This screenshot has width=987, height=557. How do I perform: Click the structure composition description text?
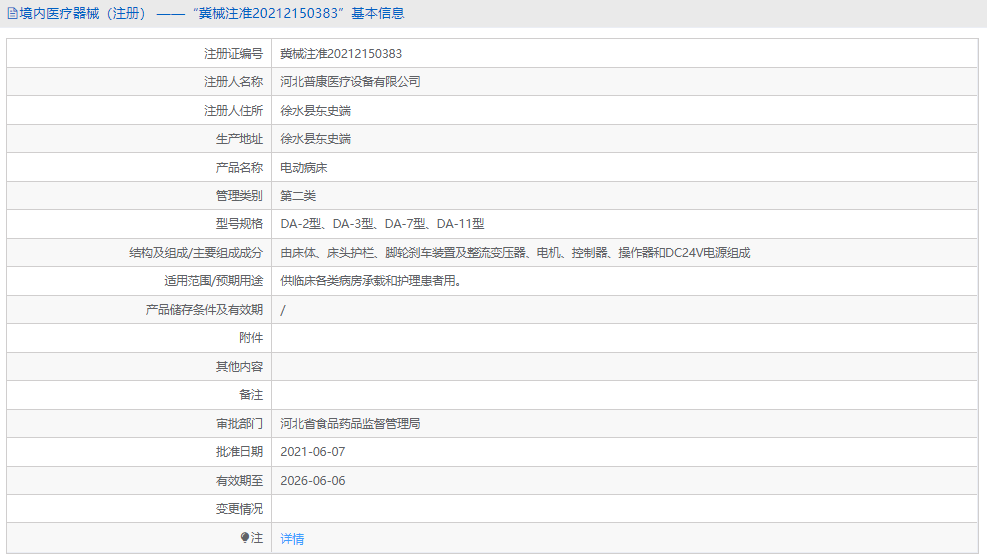click(514, 253)
